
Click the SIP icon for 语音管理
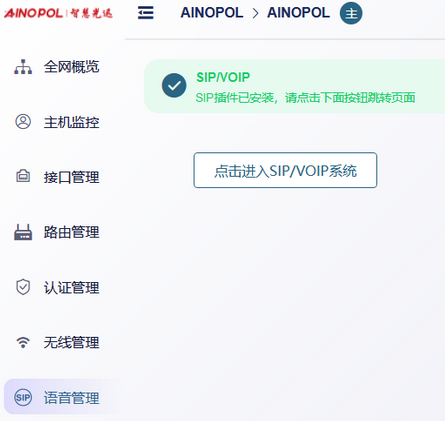[x=23, y=397]
